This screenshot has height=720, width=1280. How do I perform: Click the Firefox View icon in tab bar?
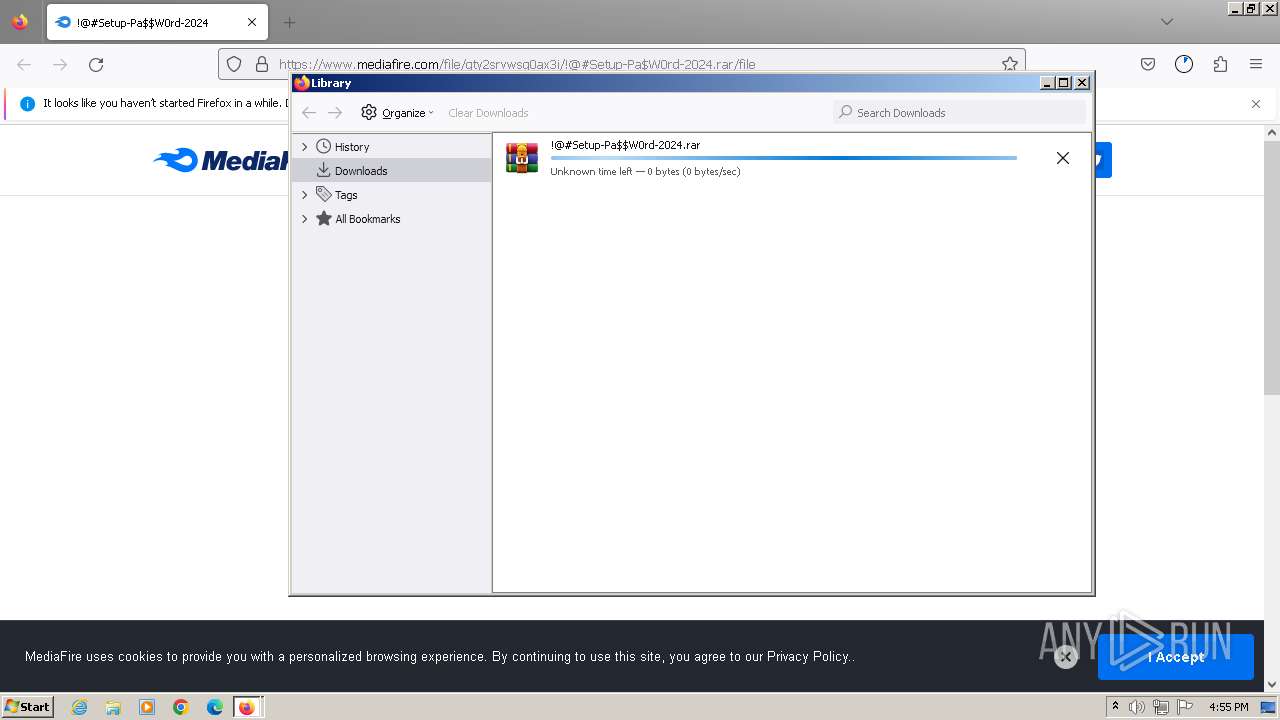20,22
